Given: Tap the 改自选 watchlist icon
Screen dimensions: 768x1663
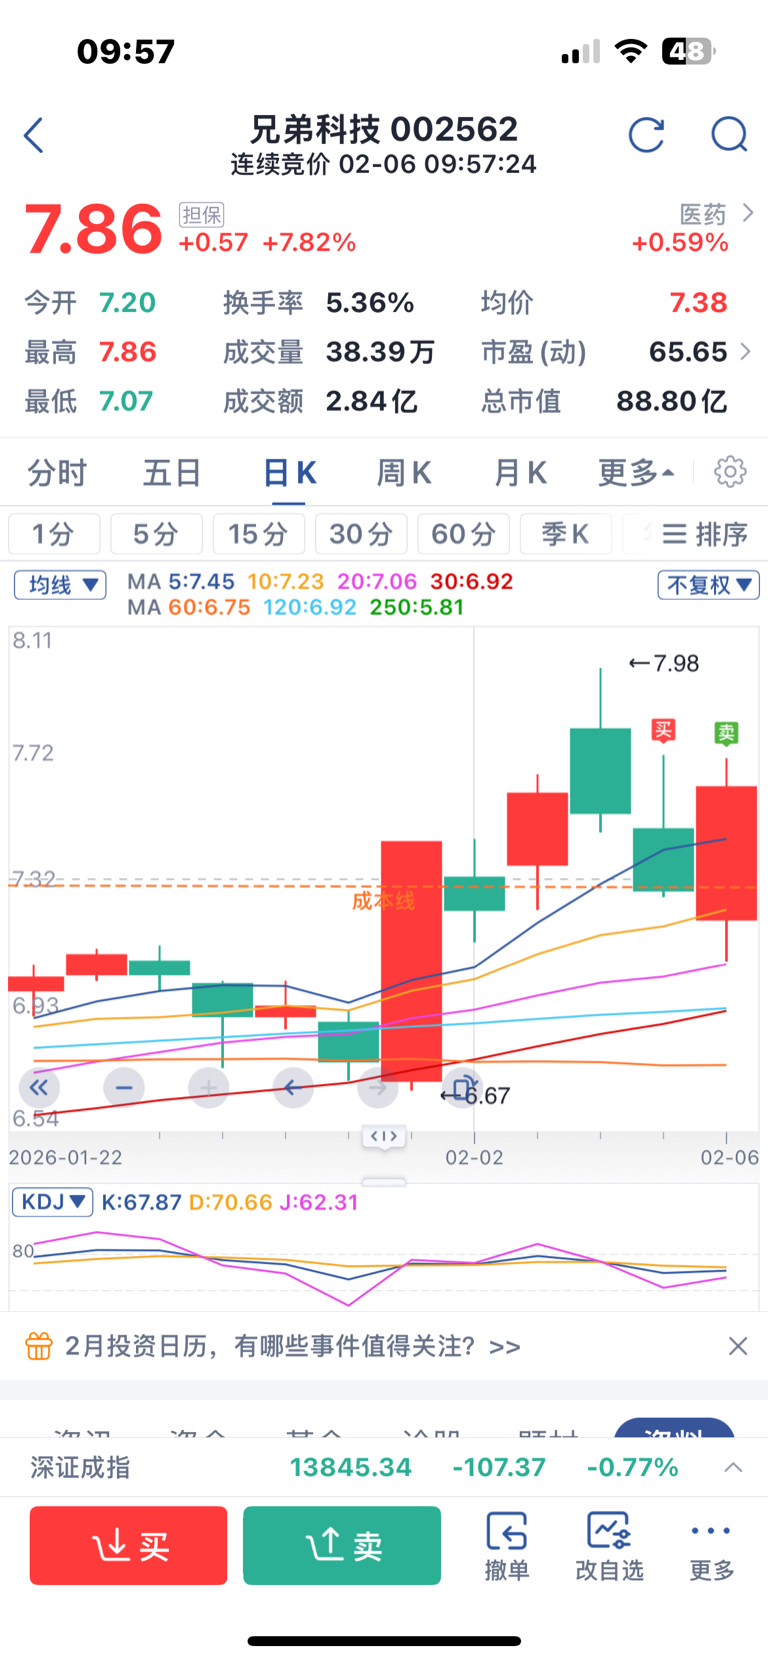Looking at the screenshot, I should click(609, 1545).
